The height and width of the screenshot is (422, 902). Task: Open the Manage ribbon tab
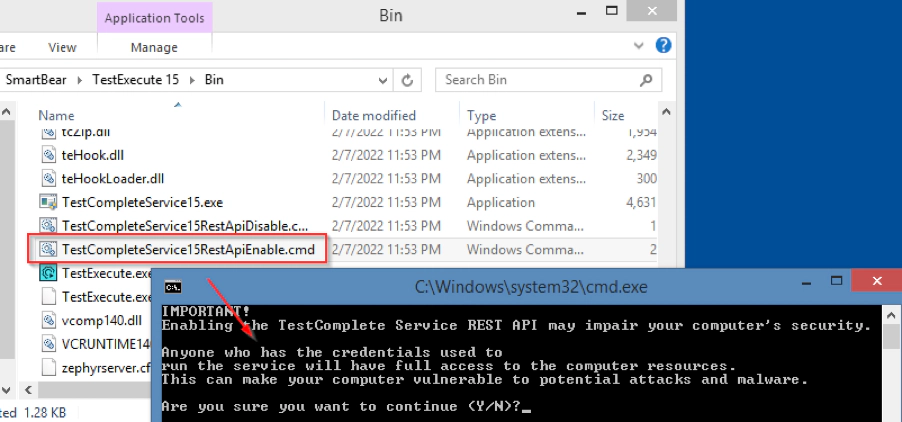(154, 47)
